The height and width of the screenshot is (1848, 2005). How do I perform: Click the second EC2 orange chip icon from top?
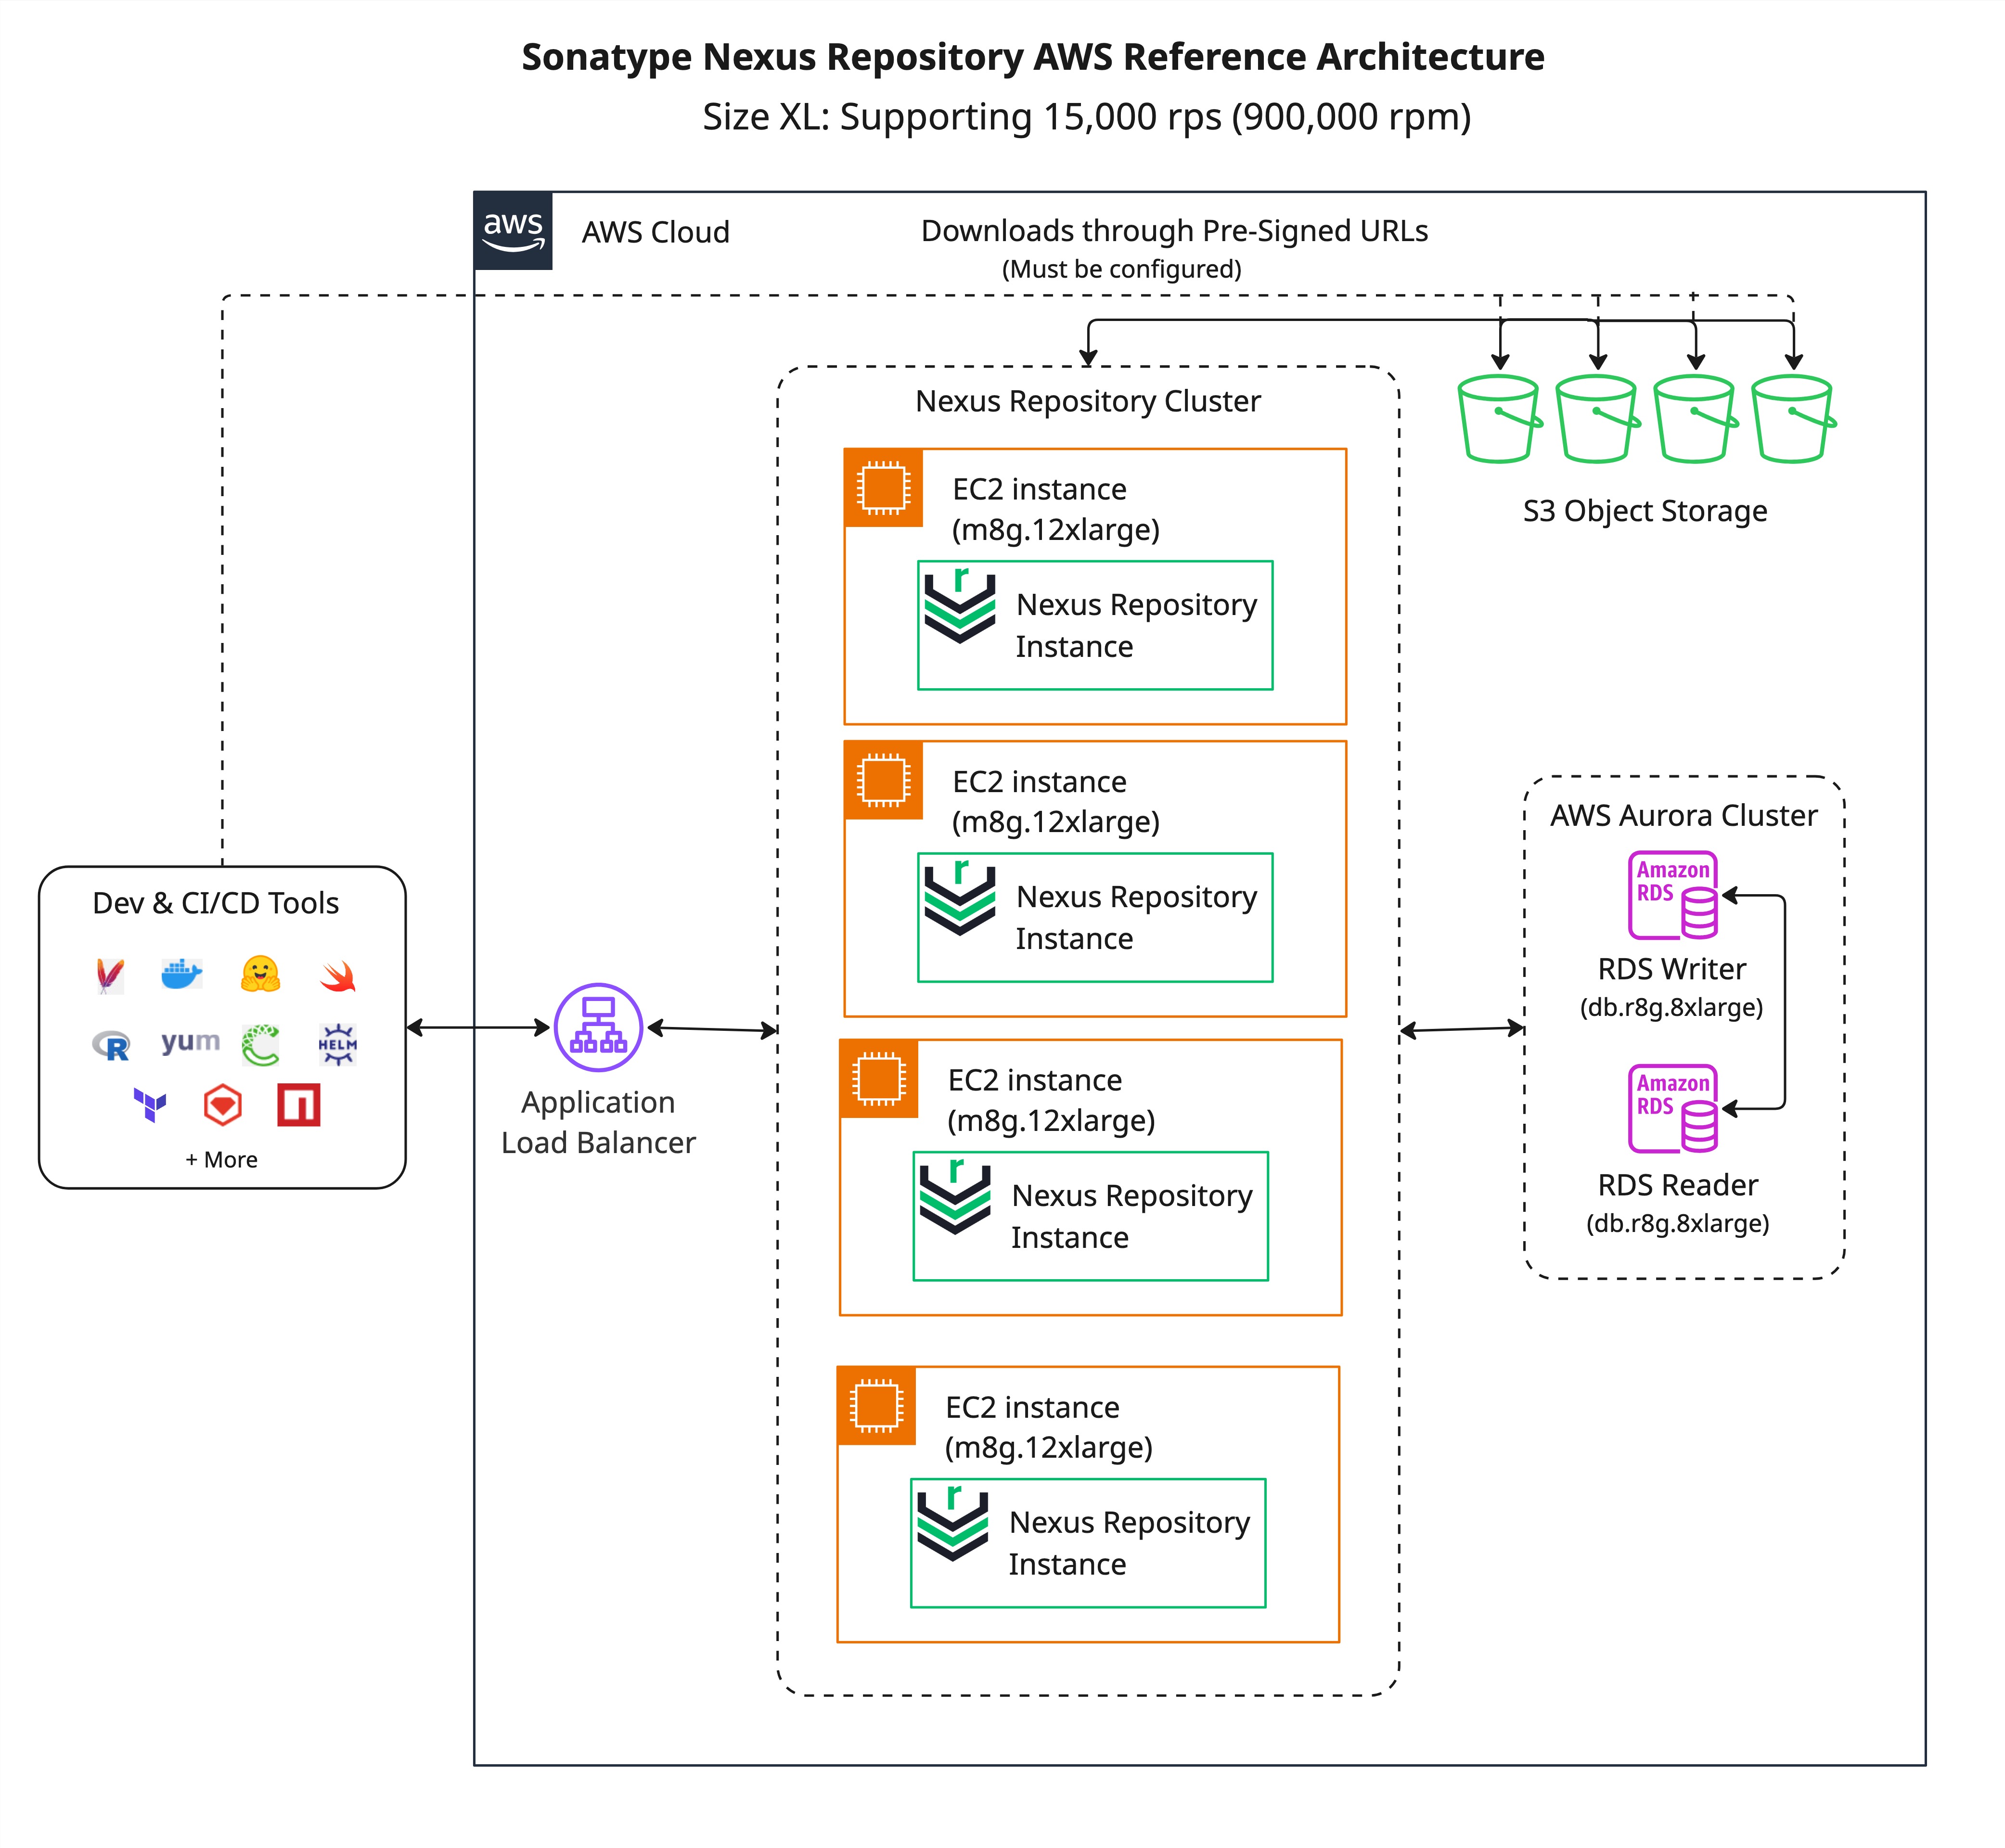[x=883, y=780]
